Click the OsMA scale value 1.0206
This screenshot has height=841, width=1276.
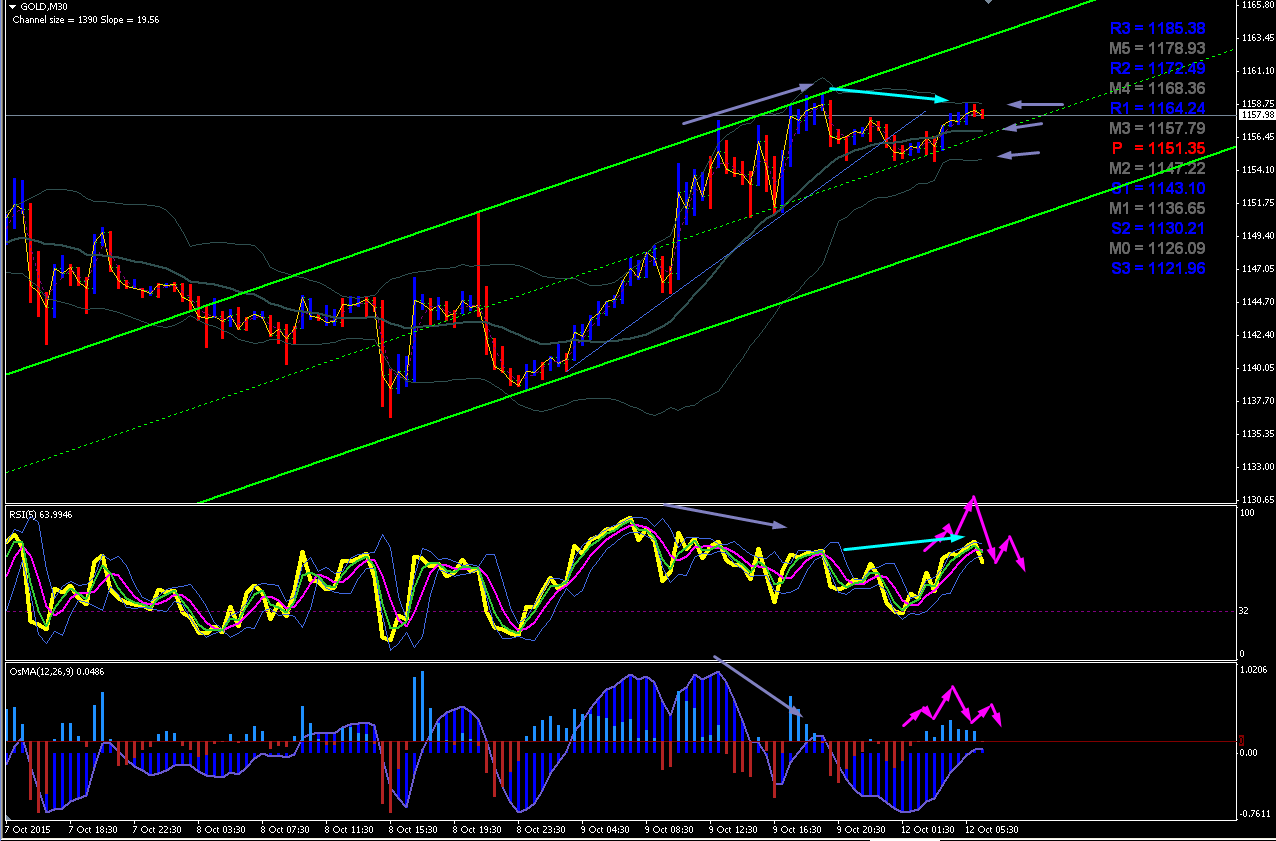1255,671
